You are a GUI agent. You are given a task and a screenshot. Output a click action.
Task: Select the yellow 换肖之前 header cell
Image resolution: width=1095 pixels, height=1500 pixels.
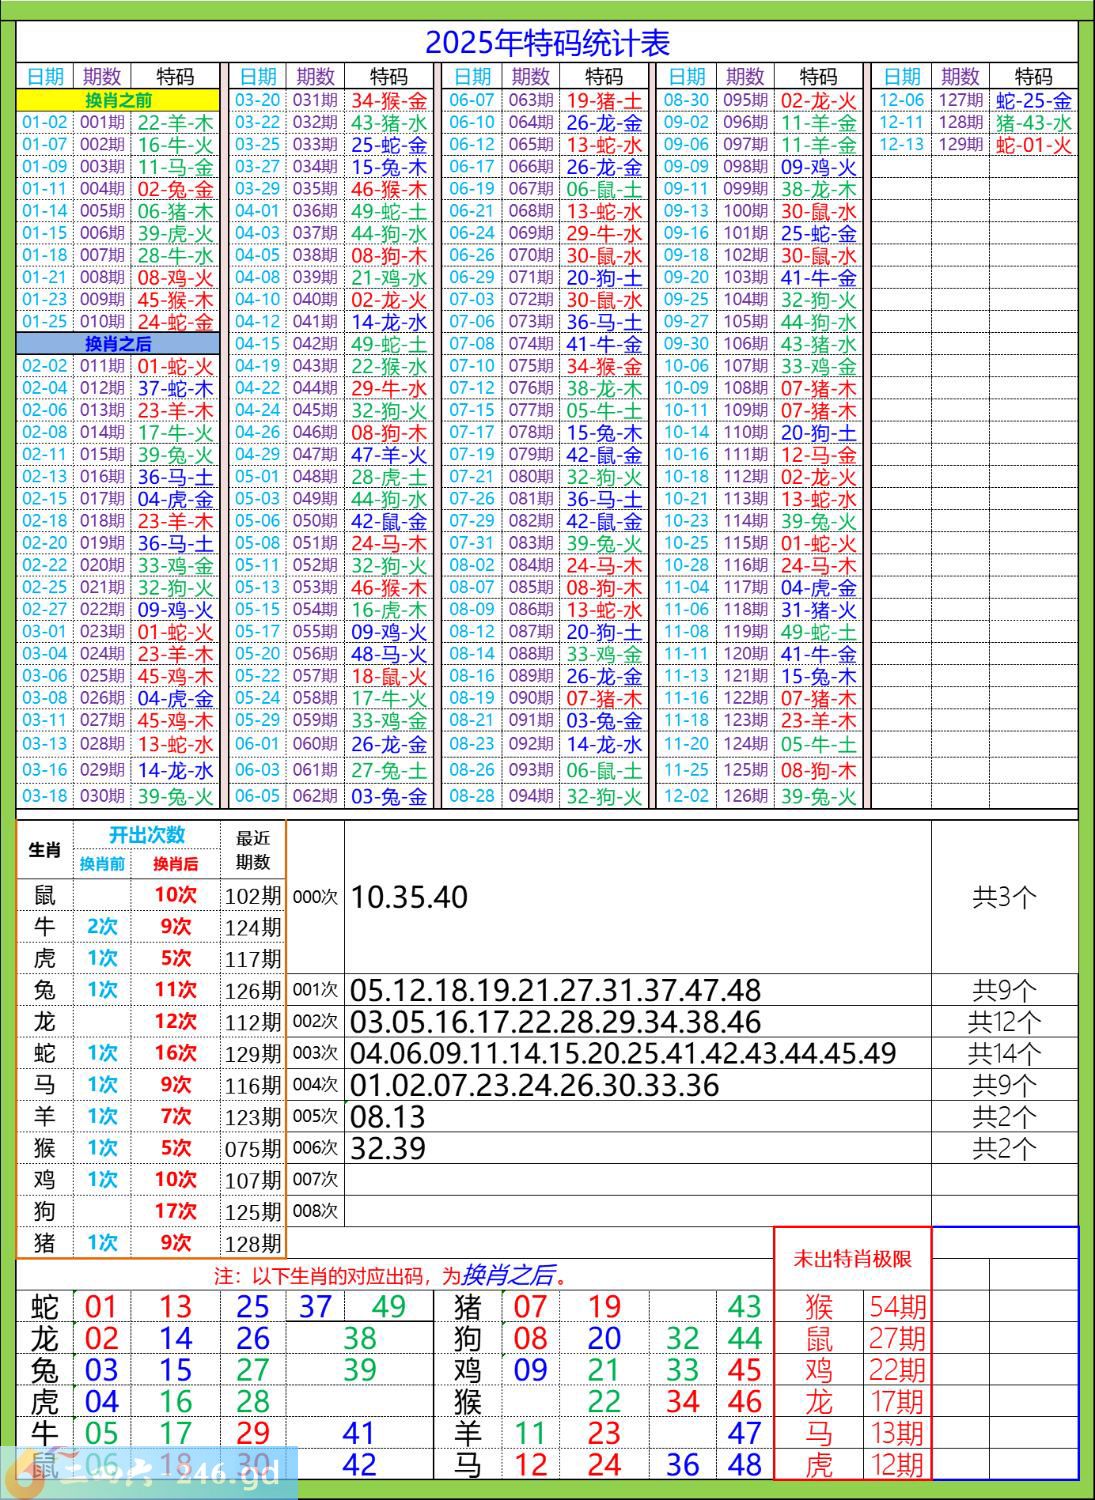coord(118,100)
